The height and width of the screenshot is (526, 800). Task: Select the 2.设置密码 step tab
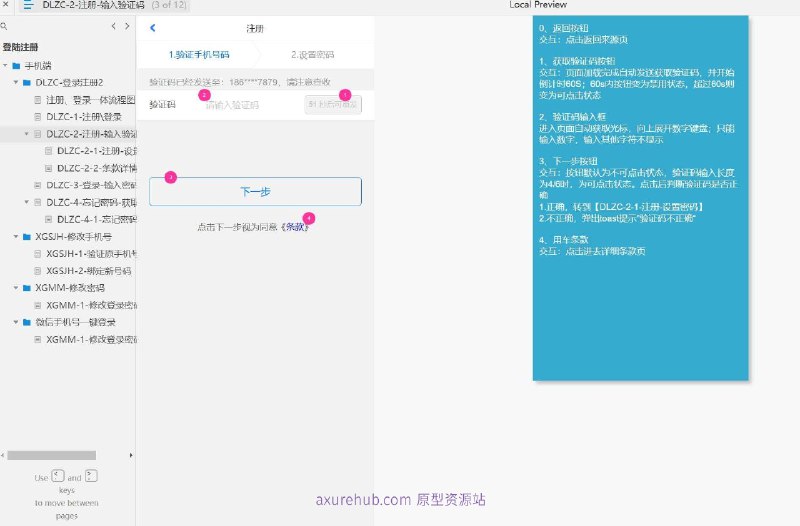[x=313, y=55]
